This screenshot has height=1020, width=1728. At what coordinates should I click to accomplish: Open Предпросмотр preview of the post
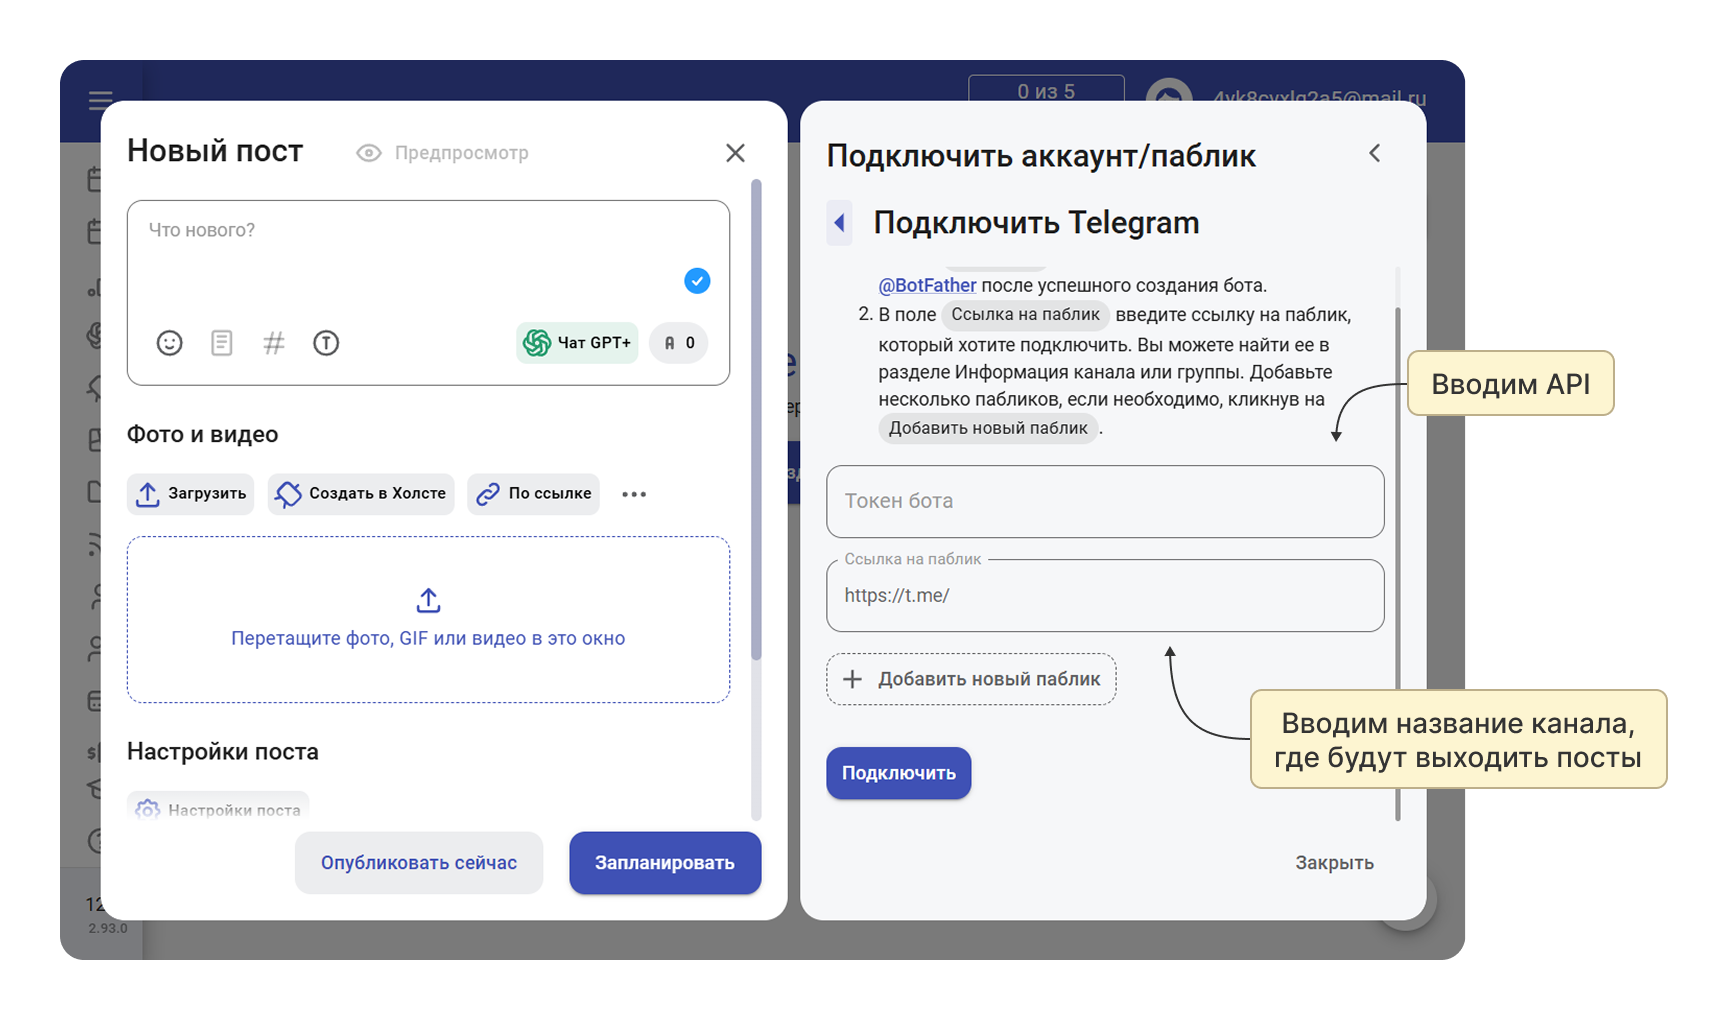443,153
